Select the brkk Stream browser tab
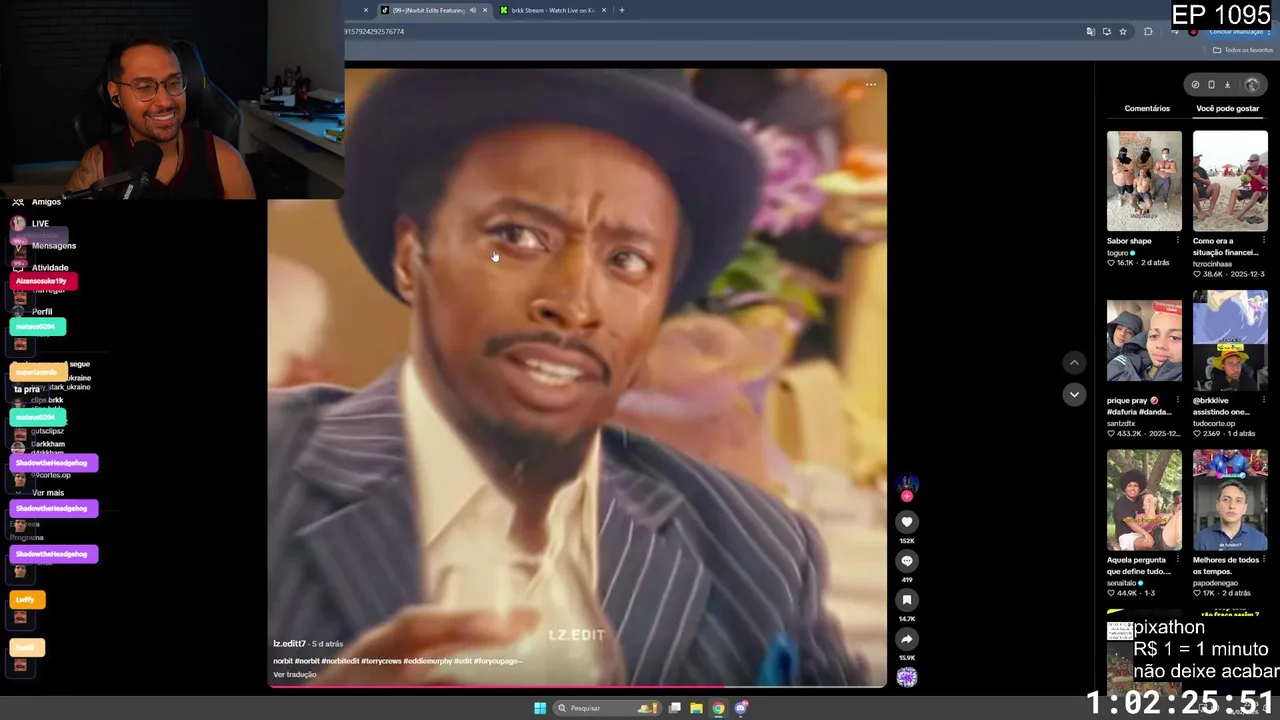Image resolution: width=1280 pixels, height=720 pixels. [552, 10]
